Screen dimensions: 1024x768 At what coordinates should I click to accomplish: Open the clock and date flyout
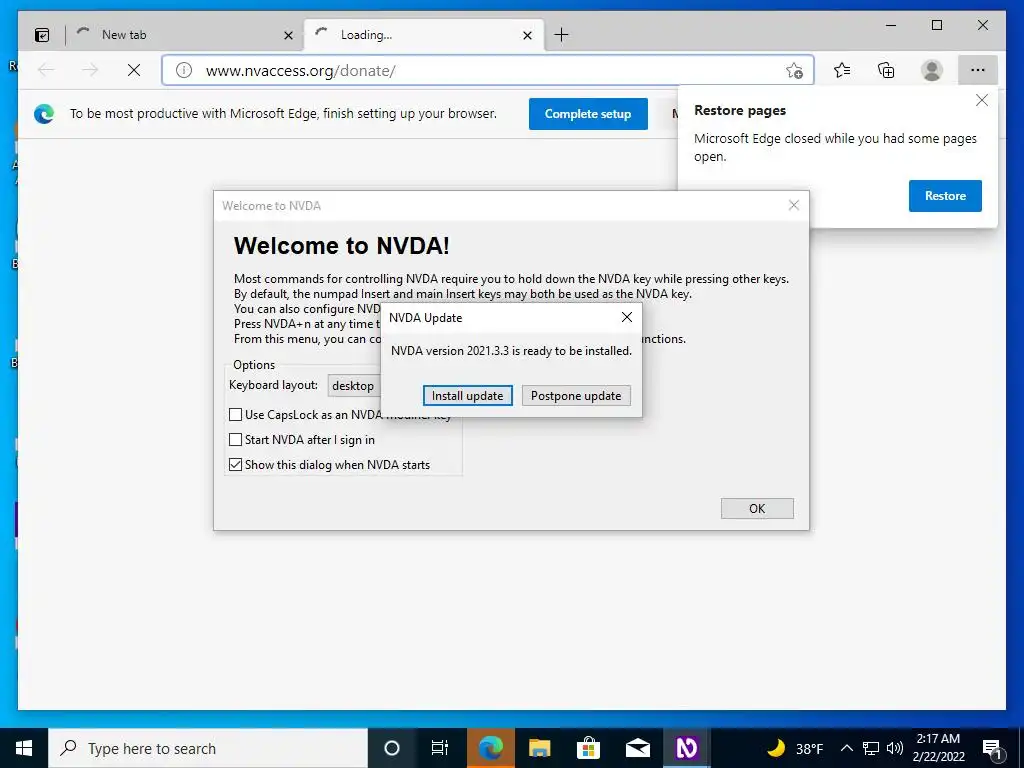(938, 748)
